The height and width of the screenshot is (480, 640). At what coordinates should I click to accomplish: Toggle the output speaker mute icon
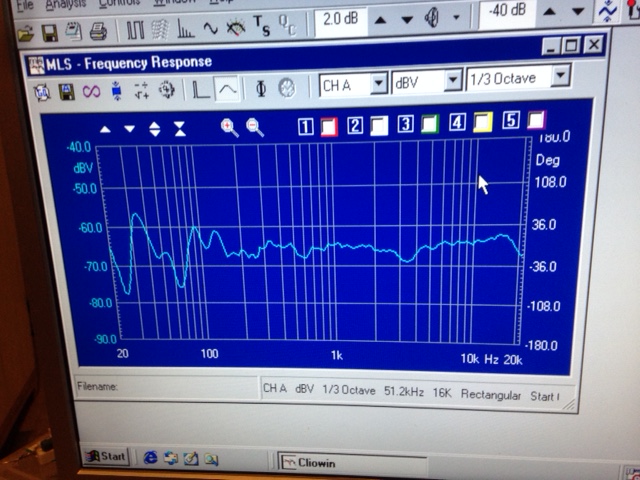tap(432, 18)
